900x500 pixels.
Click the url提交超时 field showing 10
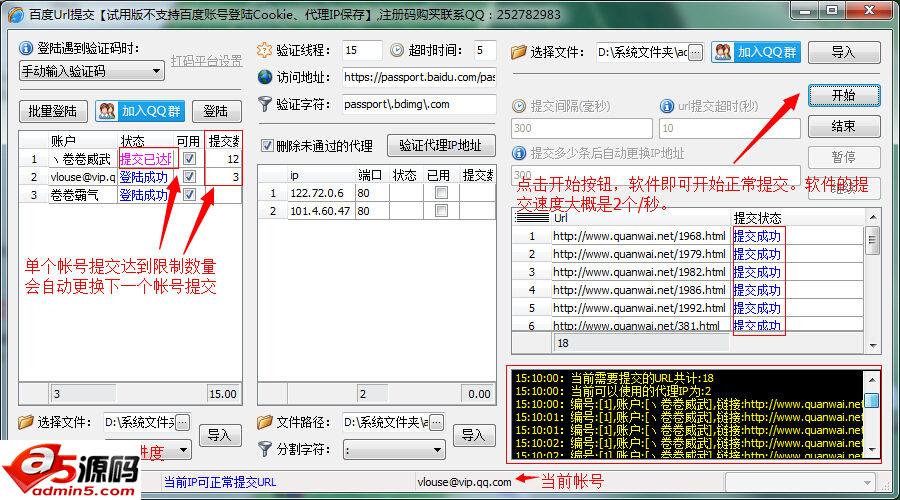pos(730,128)
